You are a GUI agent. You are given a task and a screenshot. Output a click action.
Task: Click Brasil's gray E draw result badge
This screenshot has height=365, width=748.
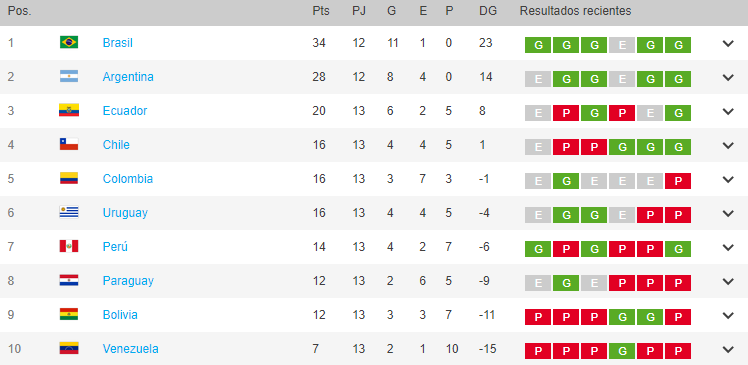pyautogui.click(x=622, y=45)
